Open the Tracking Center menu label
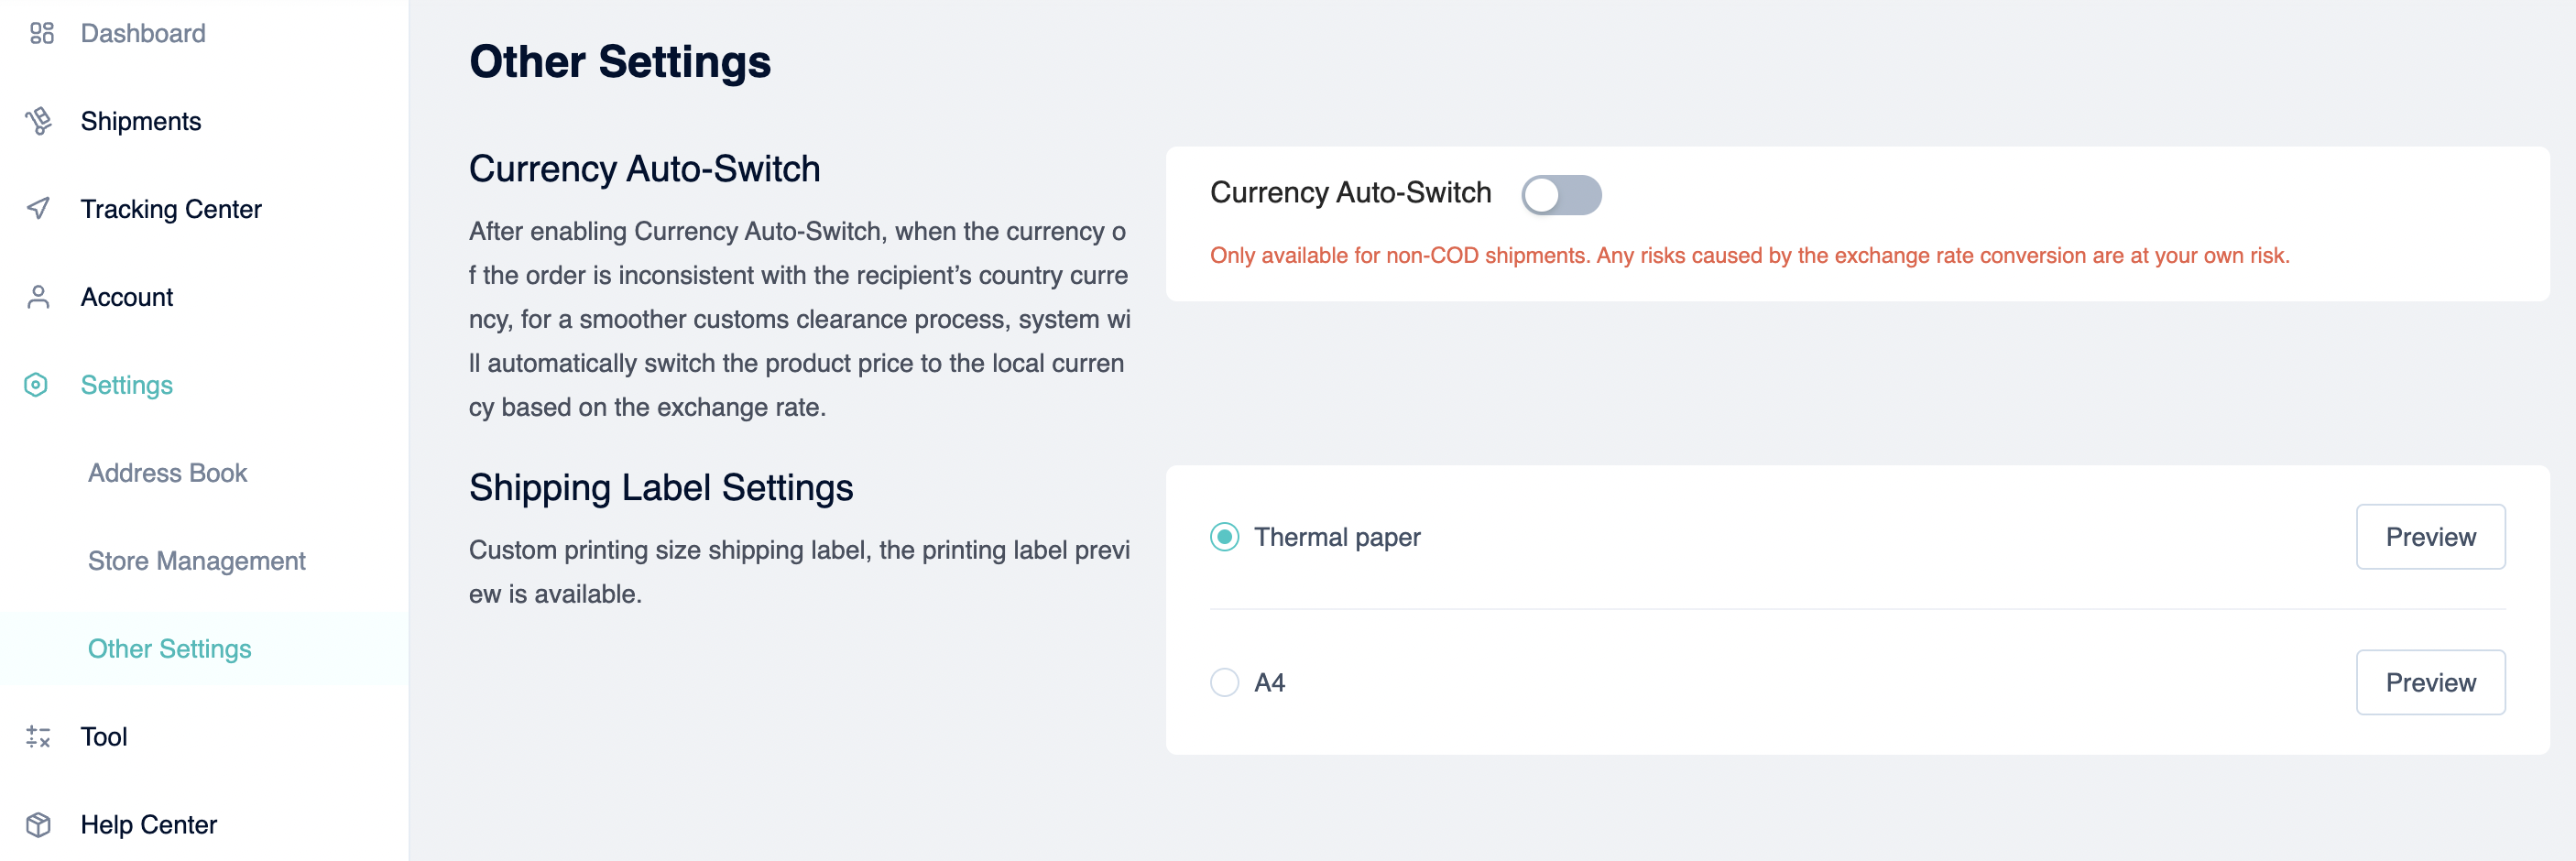 tap(171, 209)
